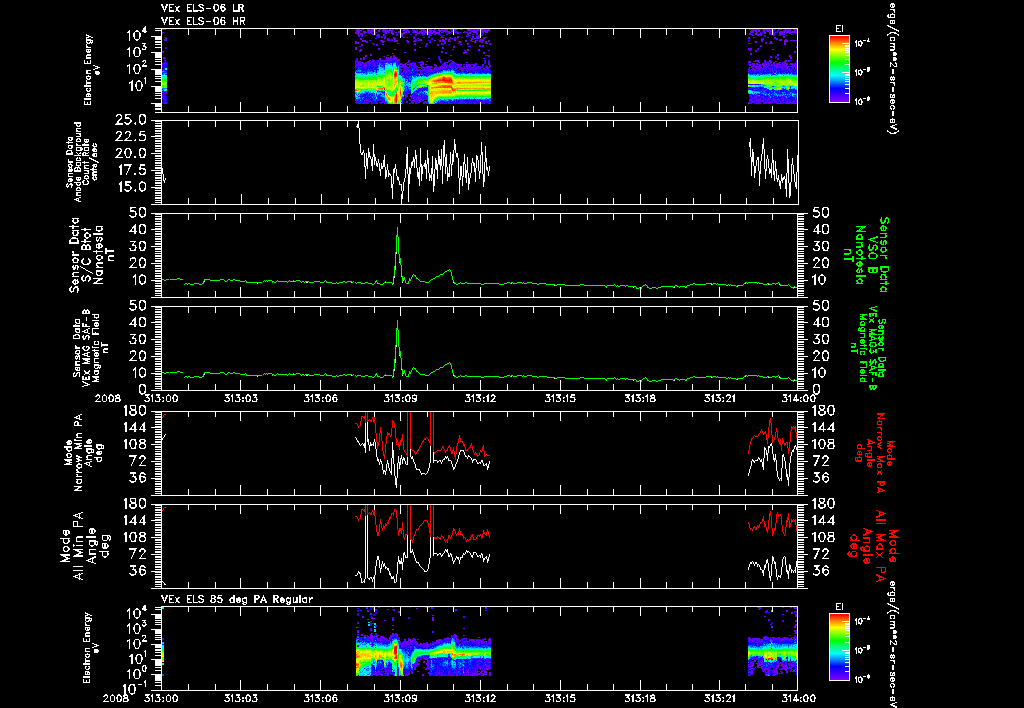Select the "VEx ELS 85 deg PA Regular" panel title

tap(236, 599)
